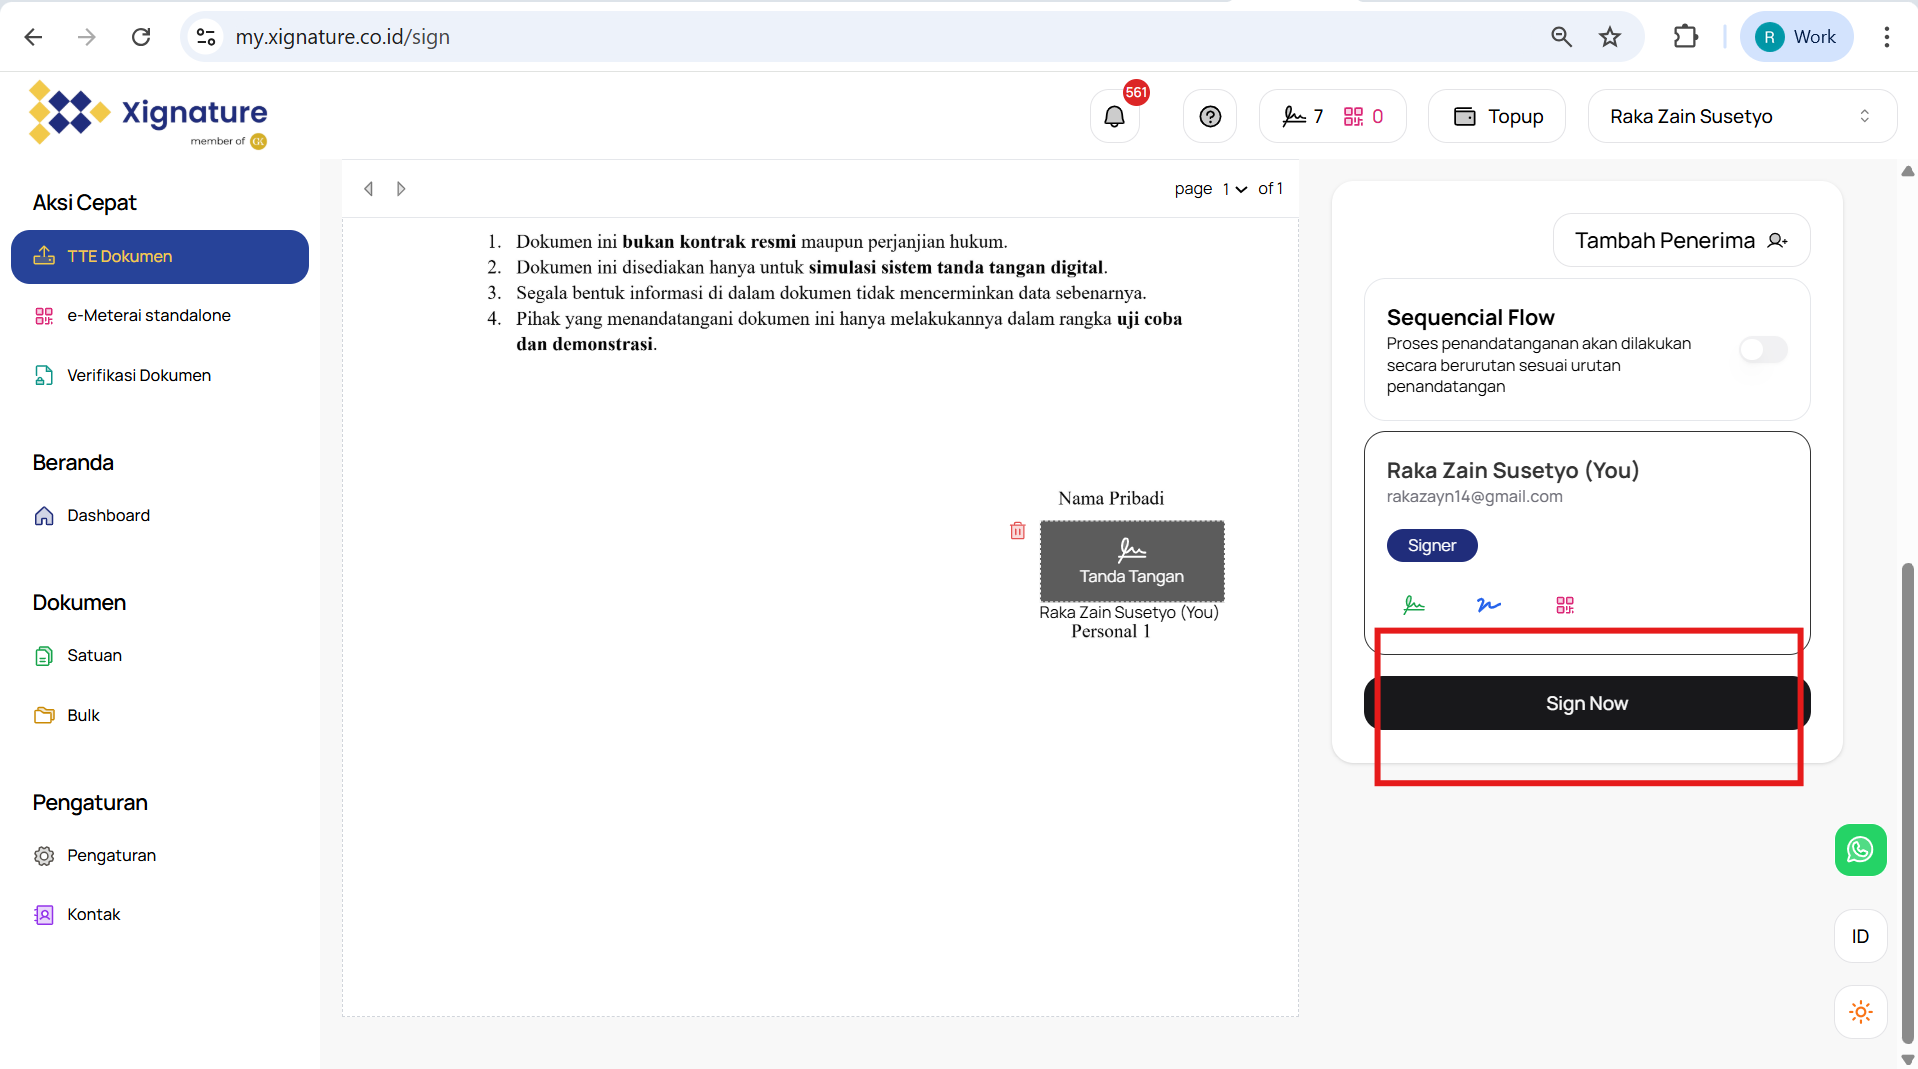
Task: Toggle the Sequencial Flow switch
Action: click(x=1762, y=350)
